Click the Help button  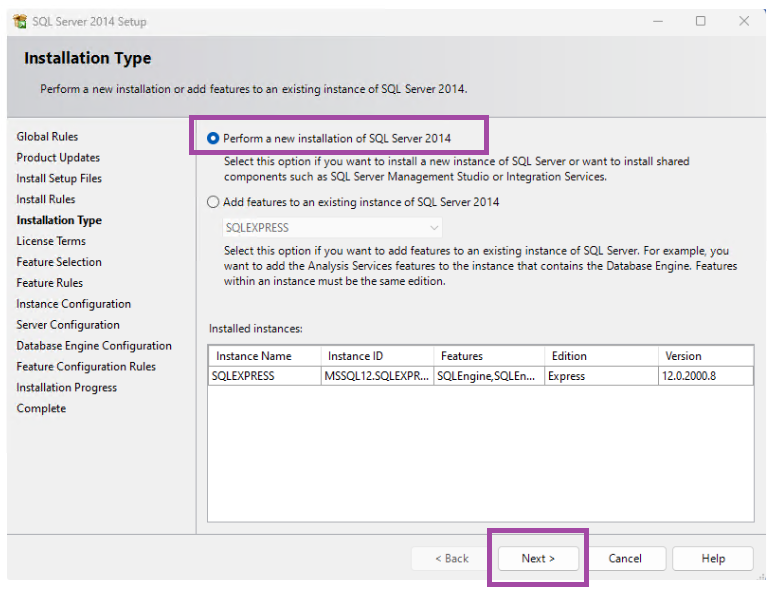[x=713, y=558]
